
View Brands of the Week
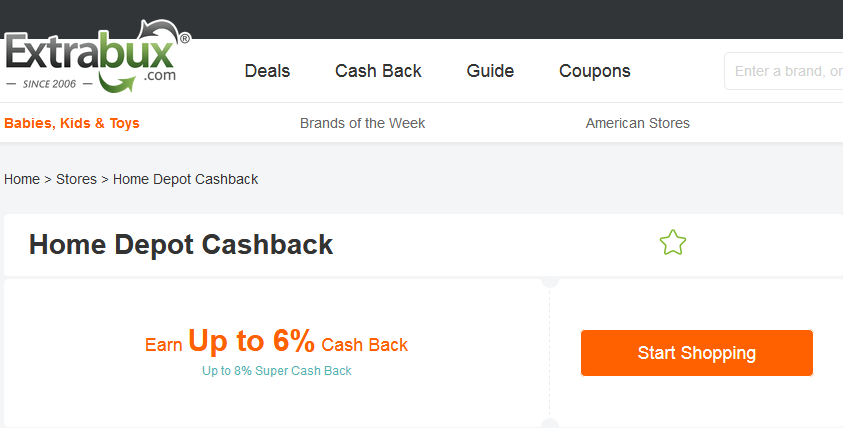(362, 123)
